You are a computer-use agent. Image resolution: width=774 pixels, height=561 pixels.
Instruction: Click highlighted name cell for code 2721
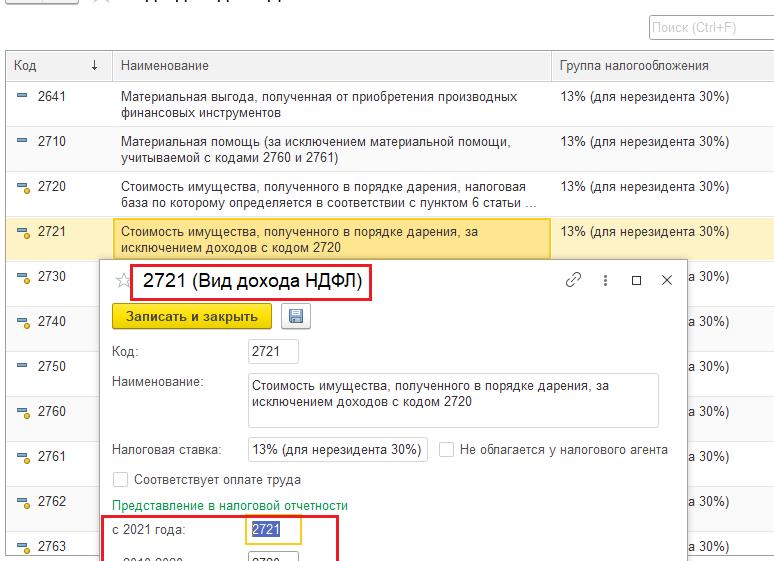click(332, 239)
